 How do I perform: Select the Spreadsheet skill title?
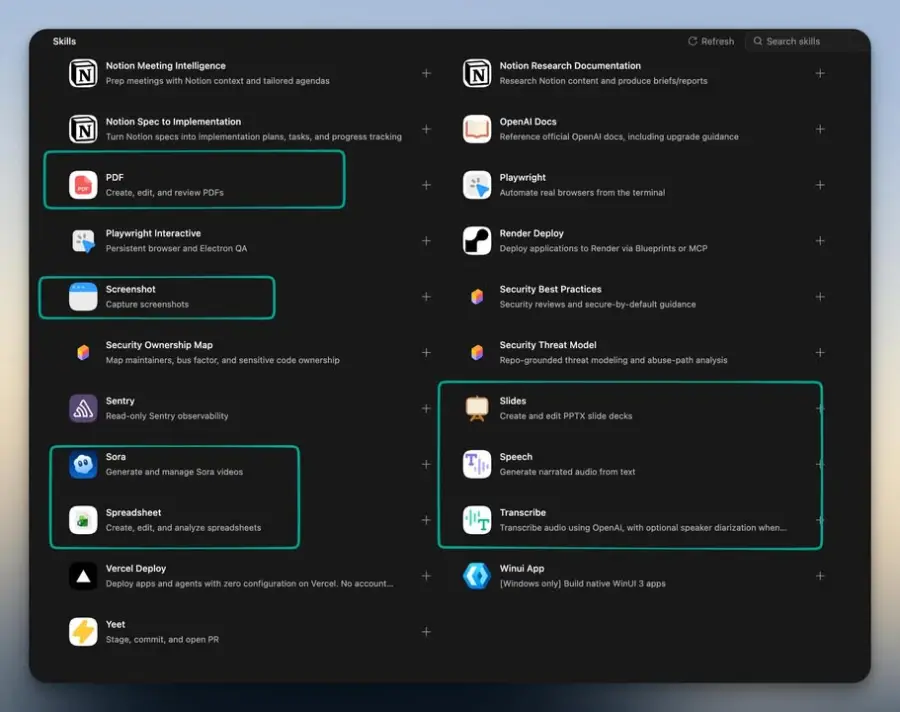coord(133,512)
